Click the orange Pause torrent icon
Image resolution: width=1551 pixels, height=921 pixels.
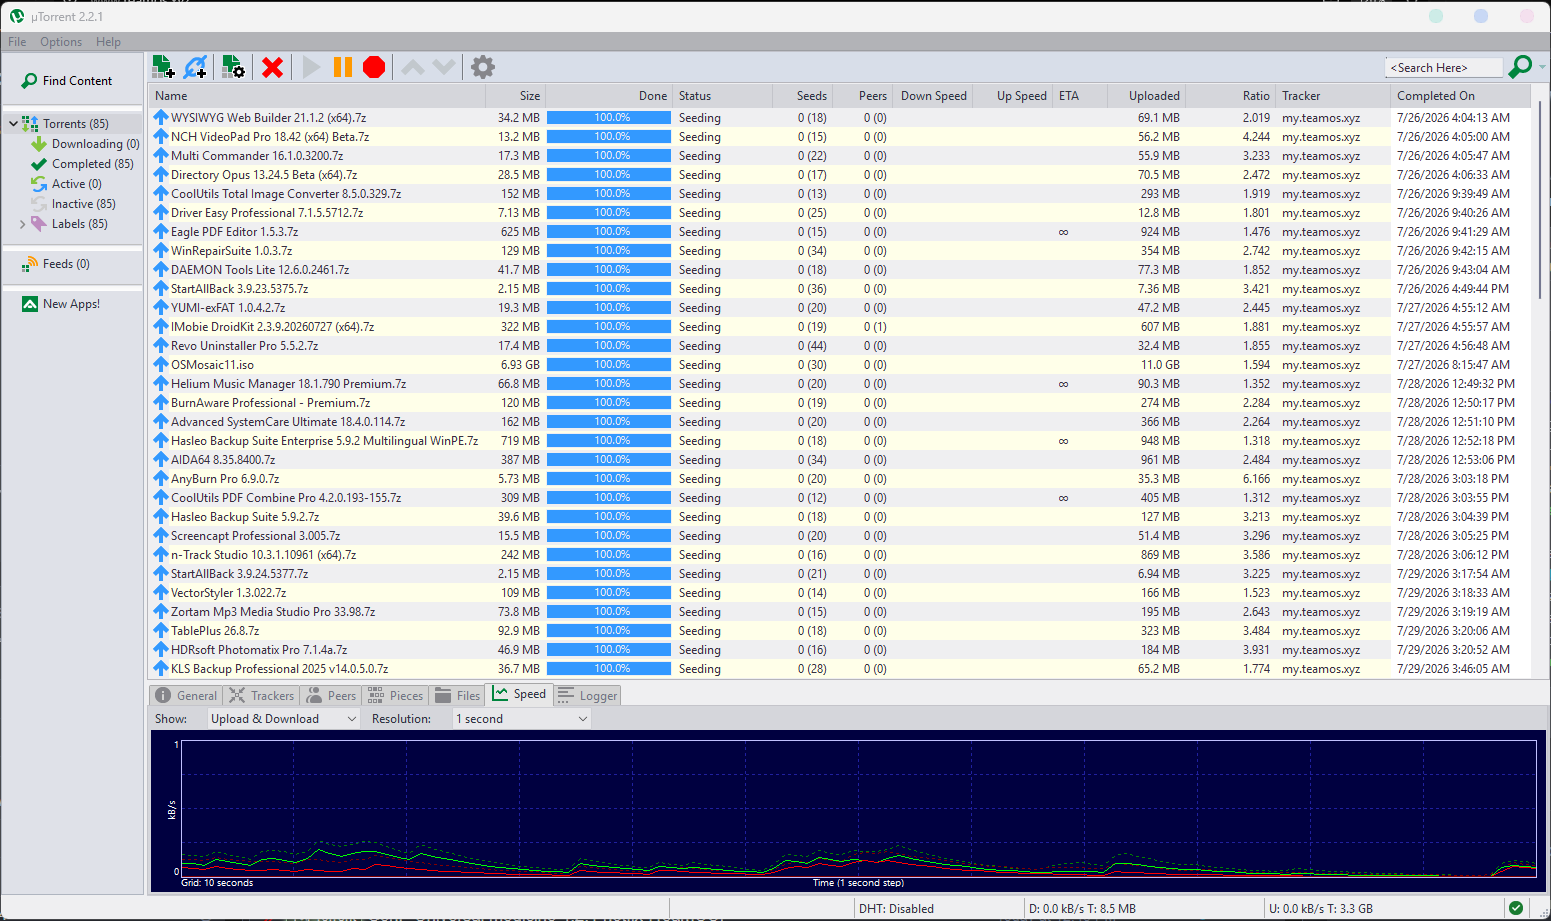[343, 67]
